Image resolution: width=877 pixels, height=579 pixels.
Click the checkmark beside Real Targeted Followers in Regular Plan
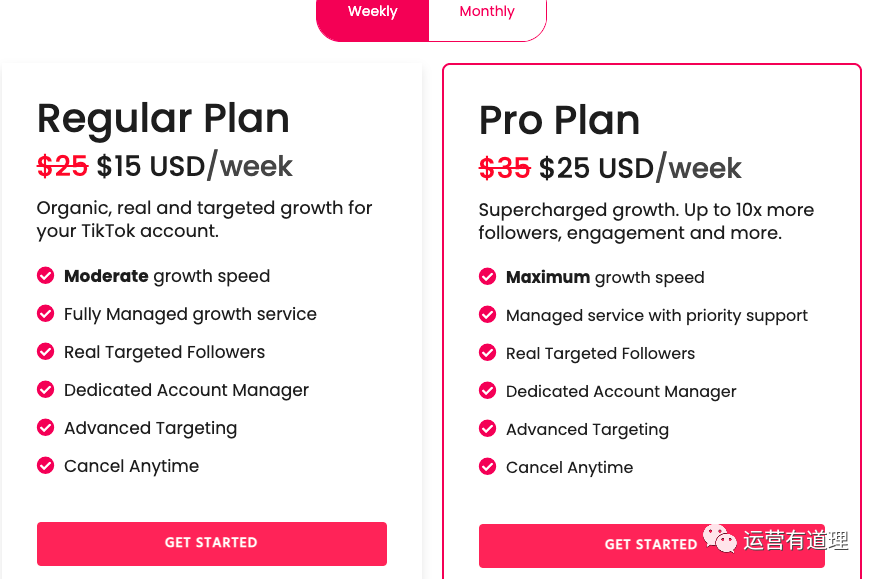pos(45,352)
